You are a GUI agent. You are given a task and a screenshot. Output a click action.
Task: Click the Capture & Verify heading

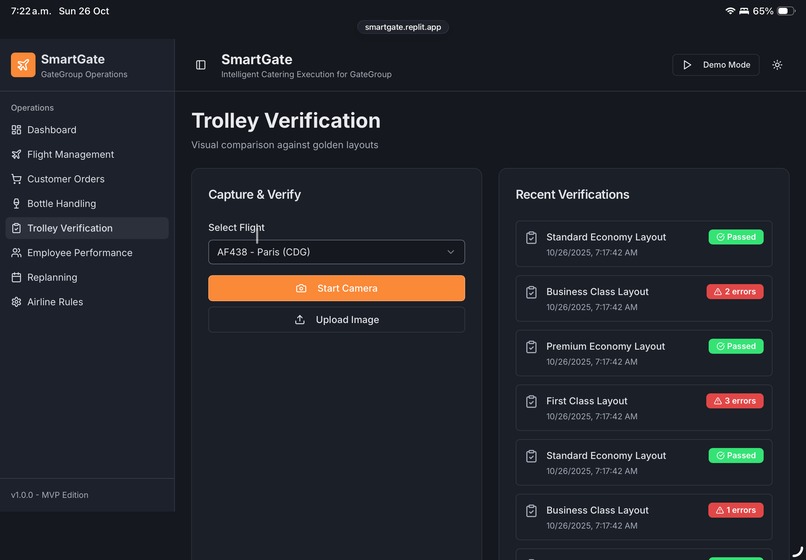(x=254, y=194)
